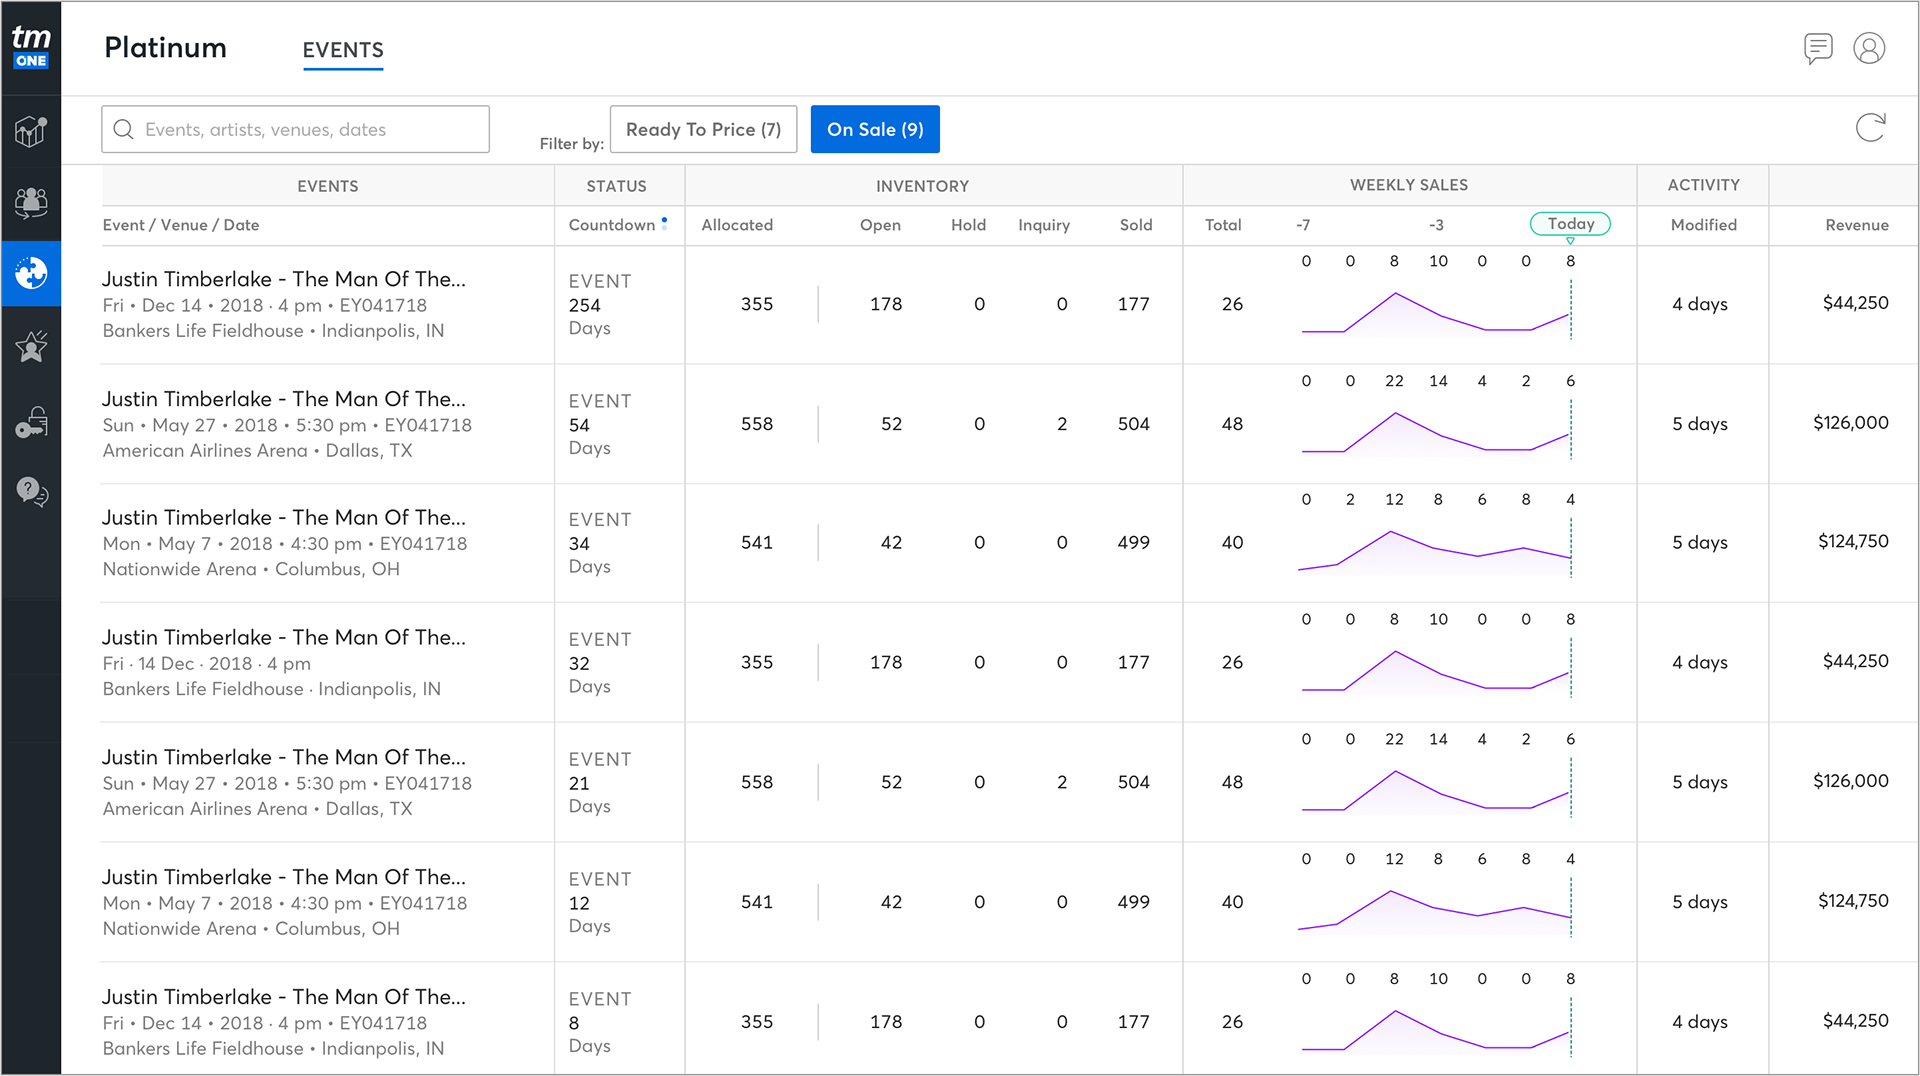
Task: Click Sold value 504 in 54 days row
Action: pos(1133,424)
